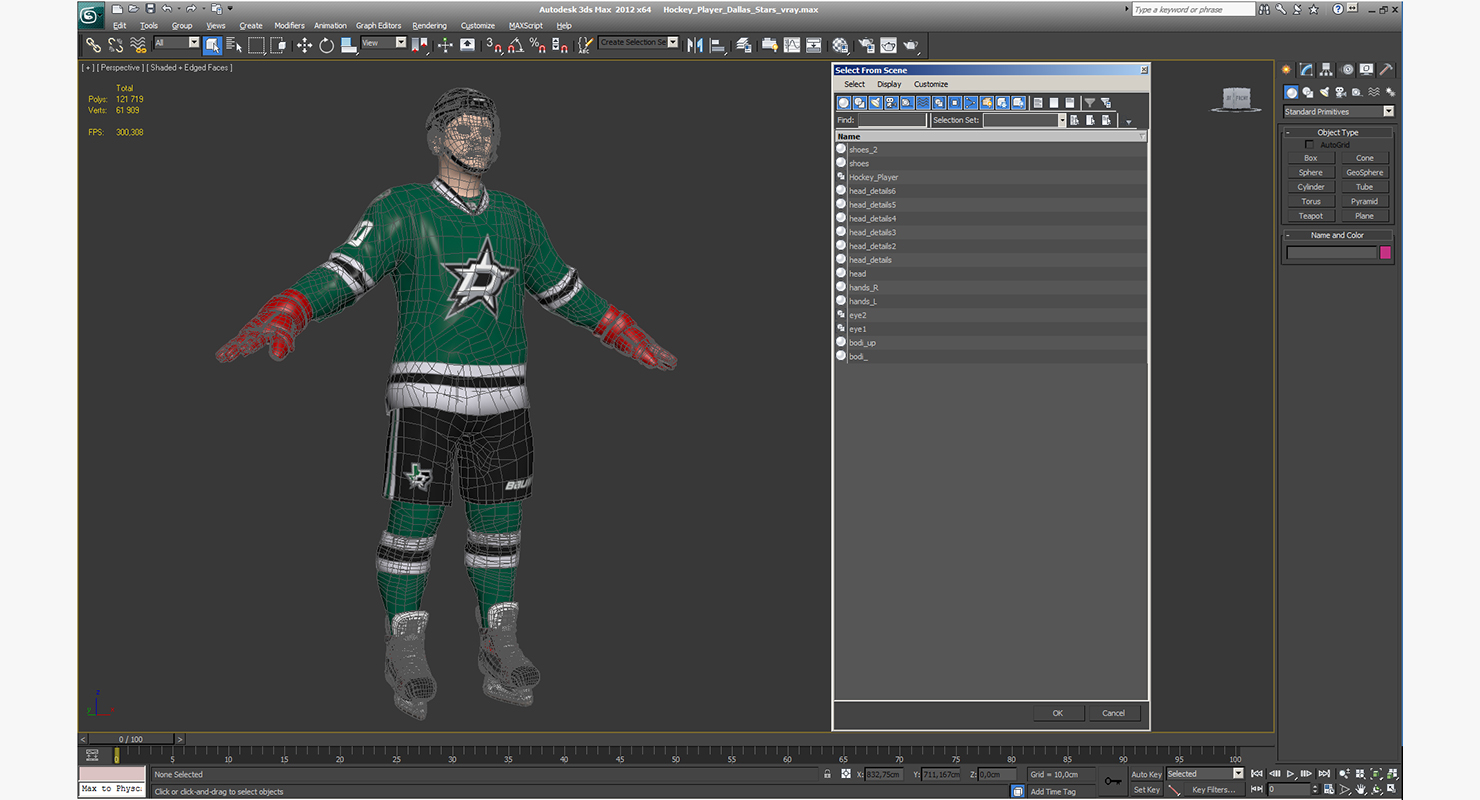Viewport: 1480px width, 800px height.
Task: Open the Material Editor icon
Action: pos(840,45)
